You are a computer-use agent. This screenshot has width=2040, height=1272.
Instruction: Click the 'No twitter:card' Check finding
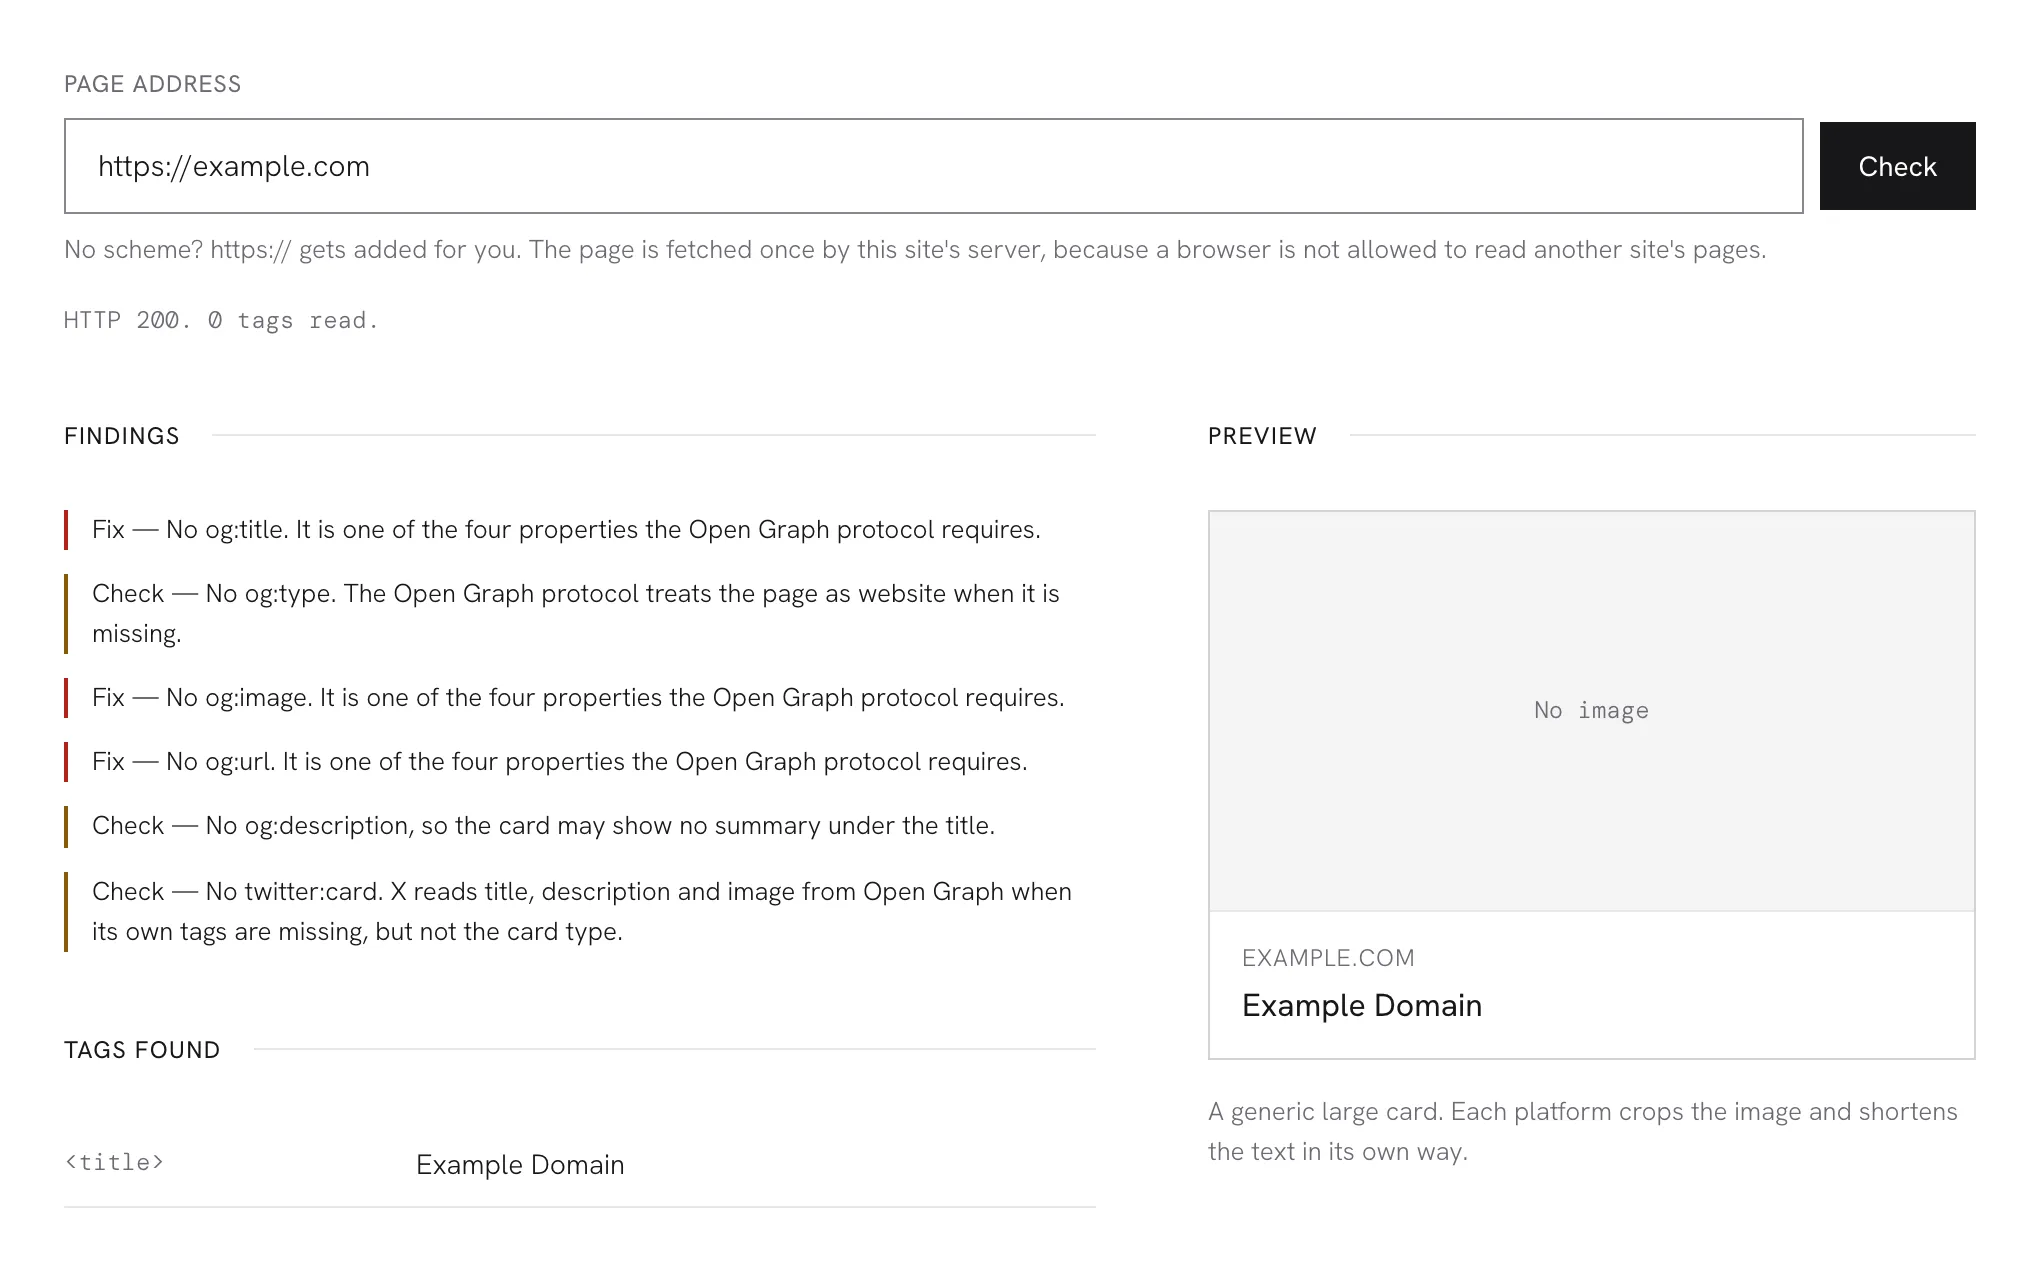point(580,912)
